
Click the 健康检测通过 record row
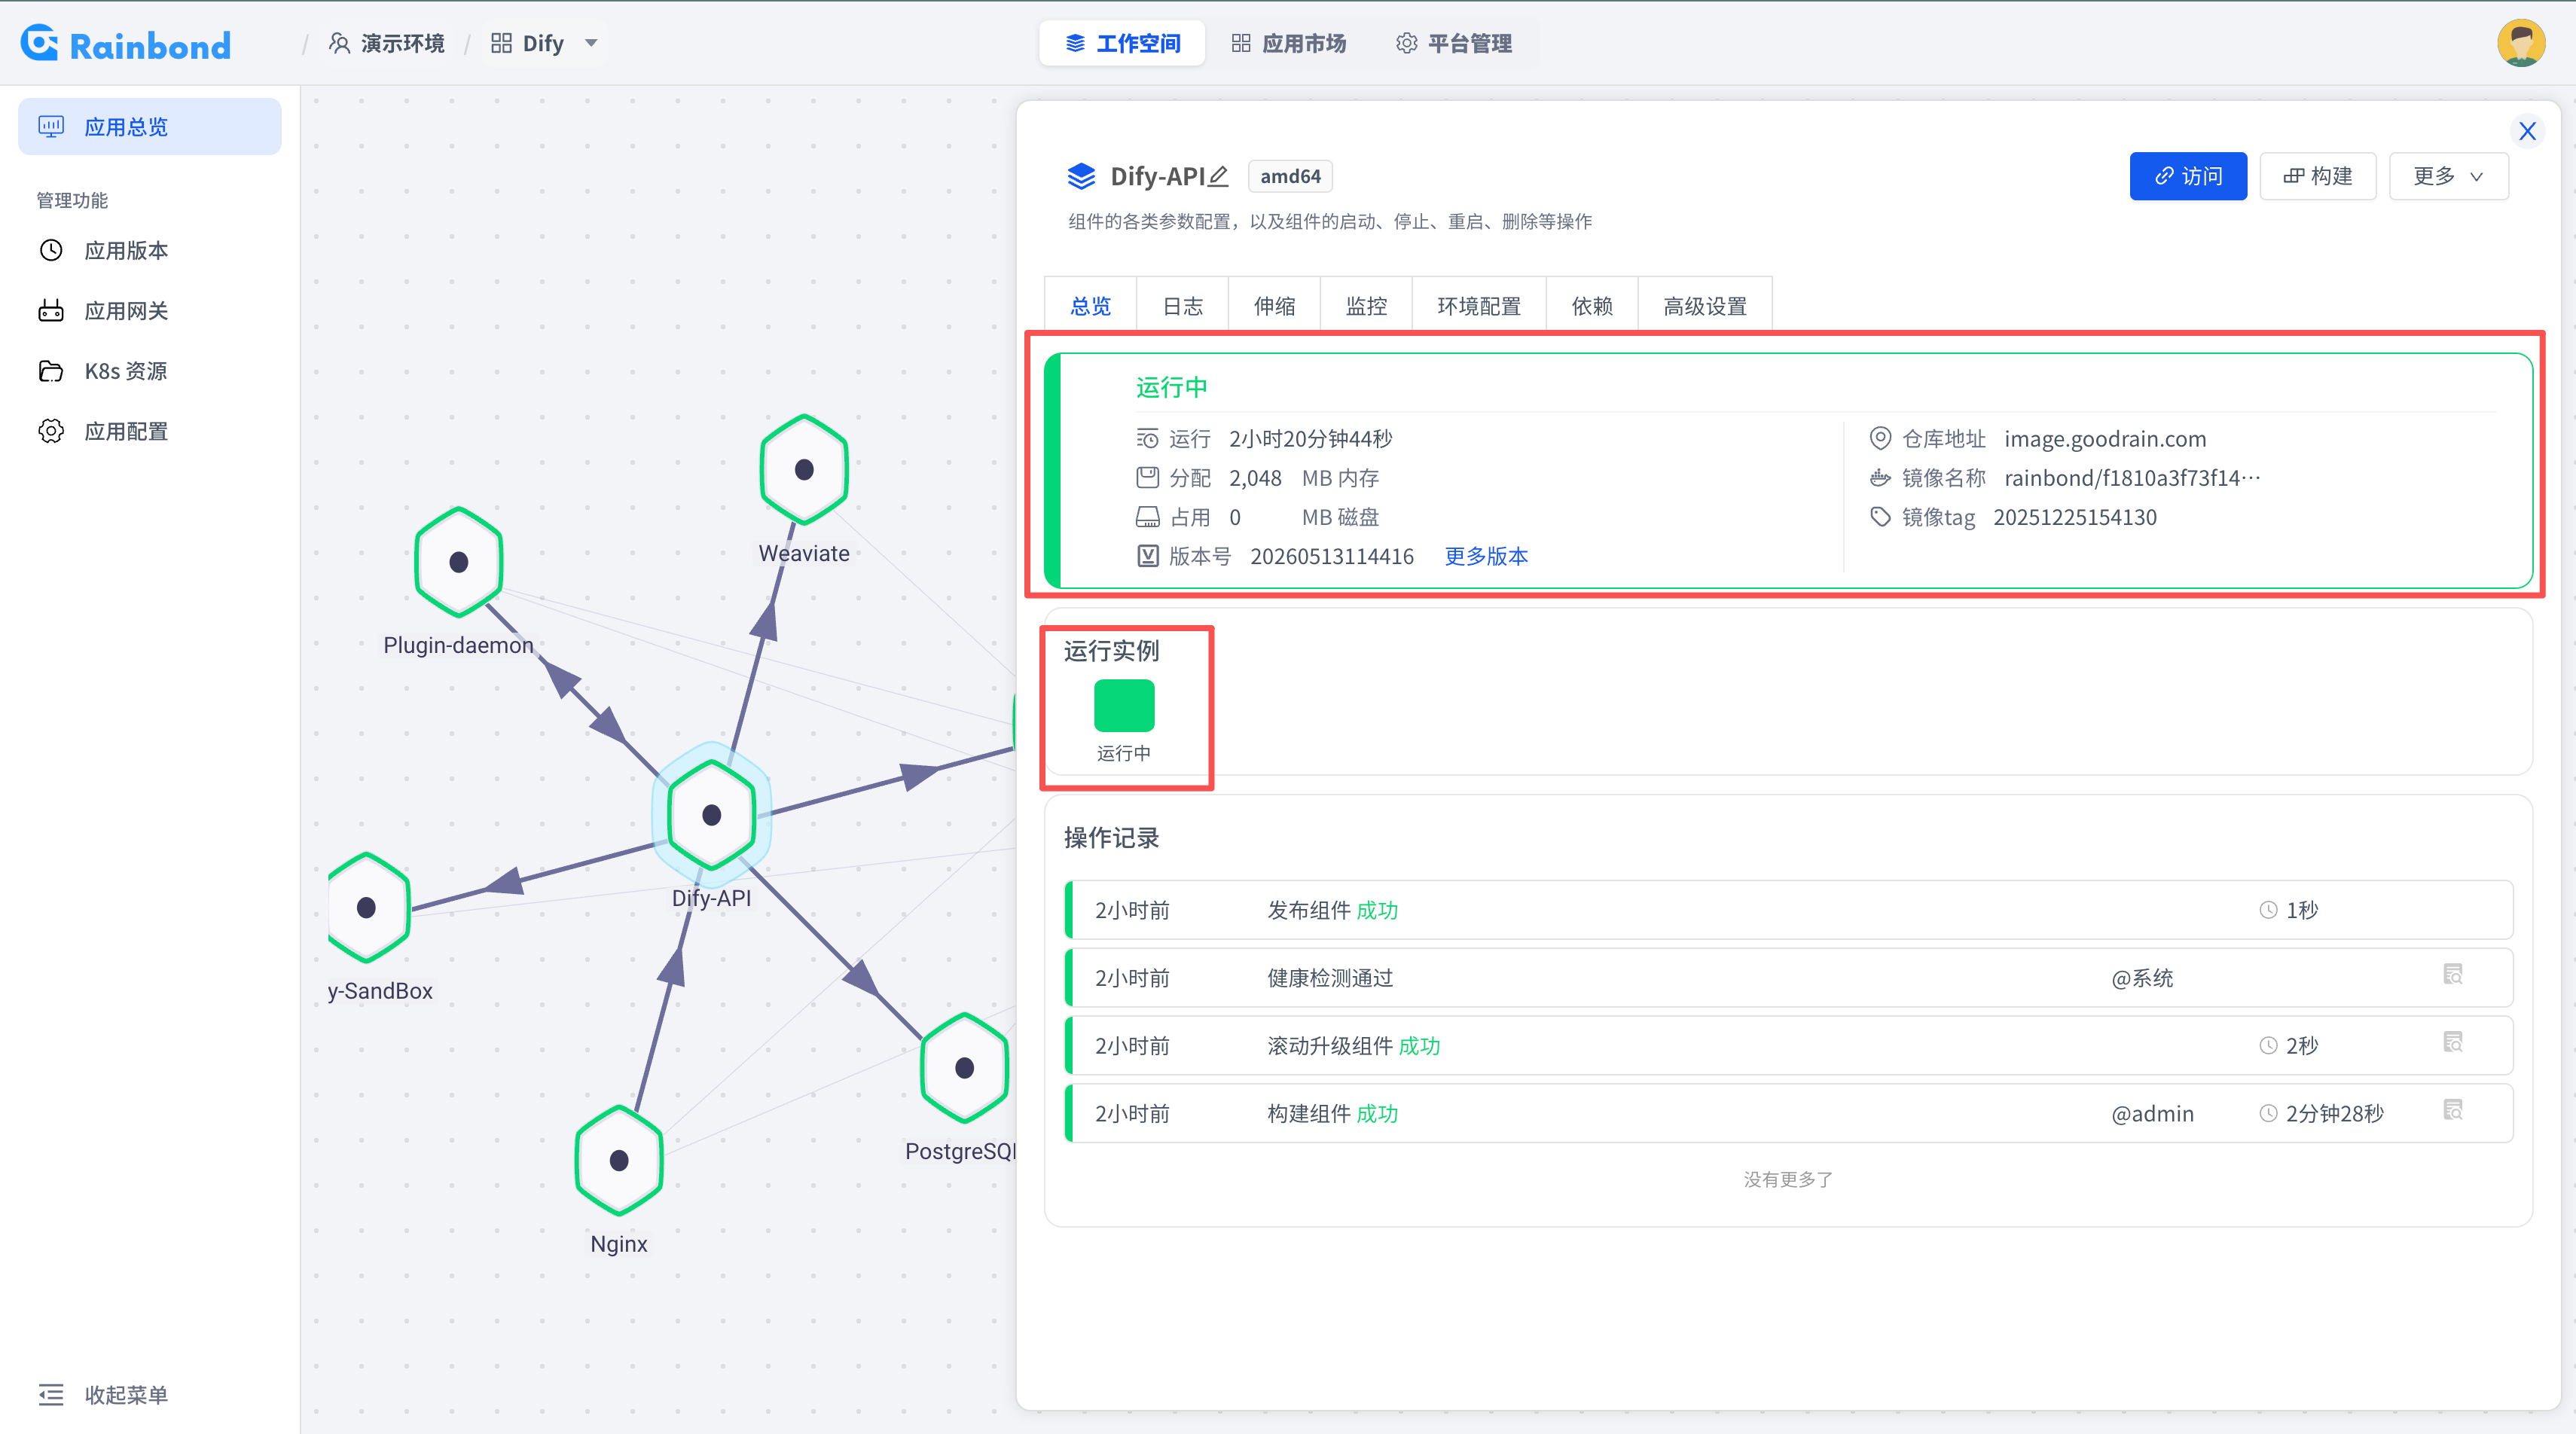click(1788, 977)
